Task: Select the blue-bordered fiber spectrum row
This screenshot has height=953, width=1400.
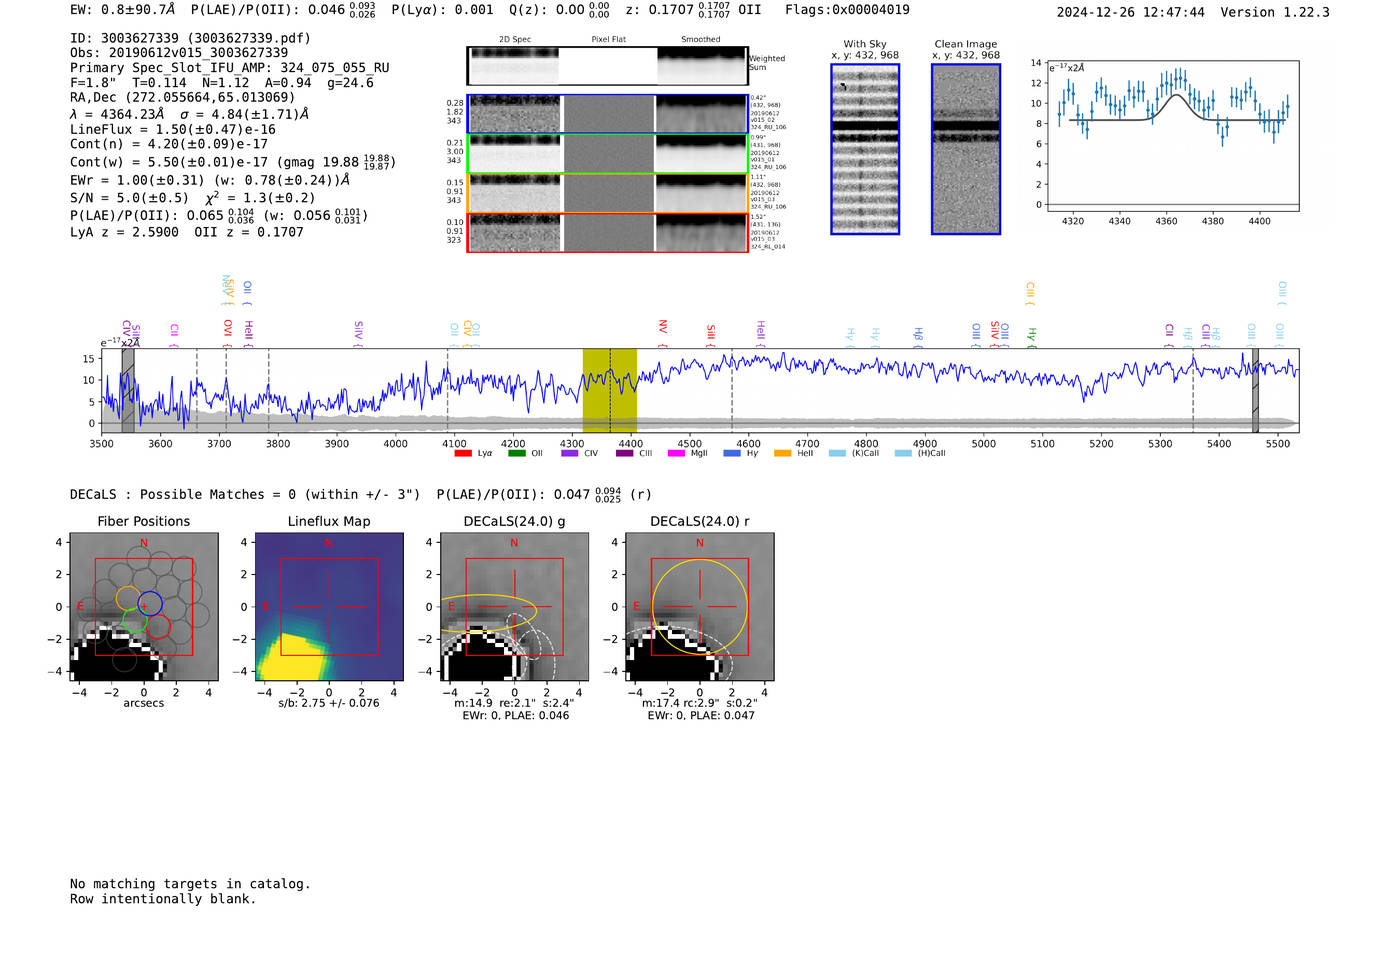Action: click(x=607, y=114)
